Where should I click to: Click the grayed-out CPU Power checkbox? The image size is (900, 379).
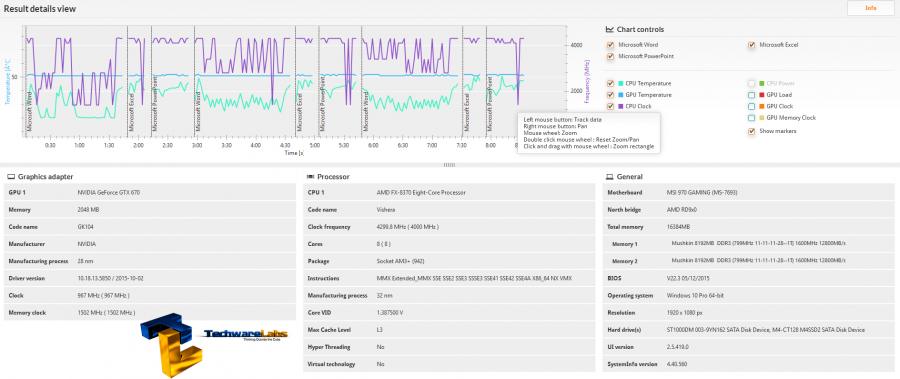[751, 83]
